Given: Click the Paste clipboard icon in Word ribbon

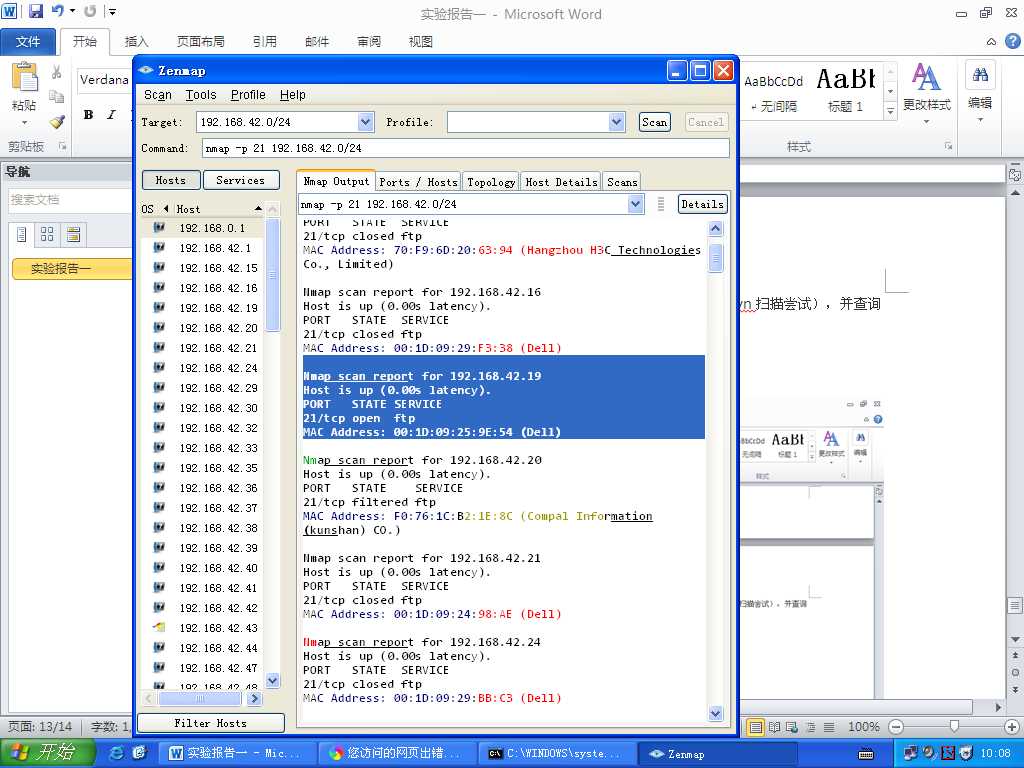Looking at the screenshot, I should point(25,78).
